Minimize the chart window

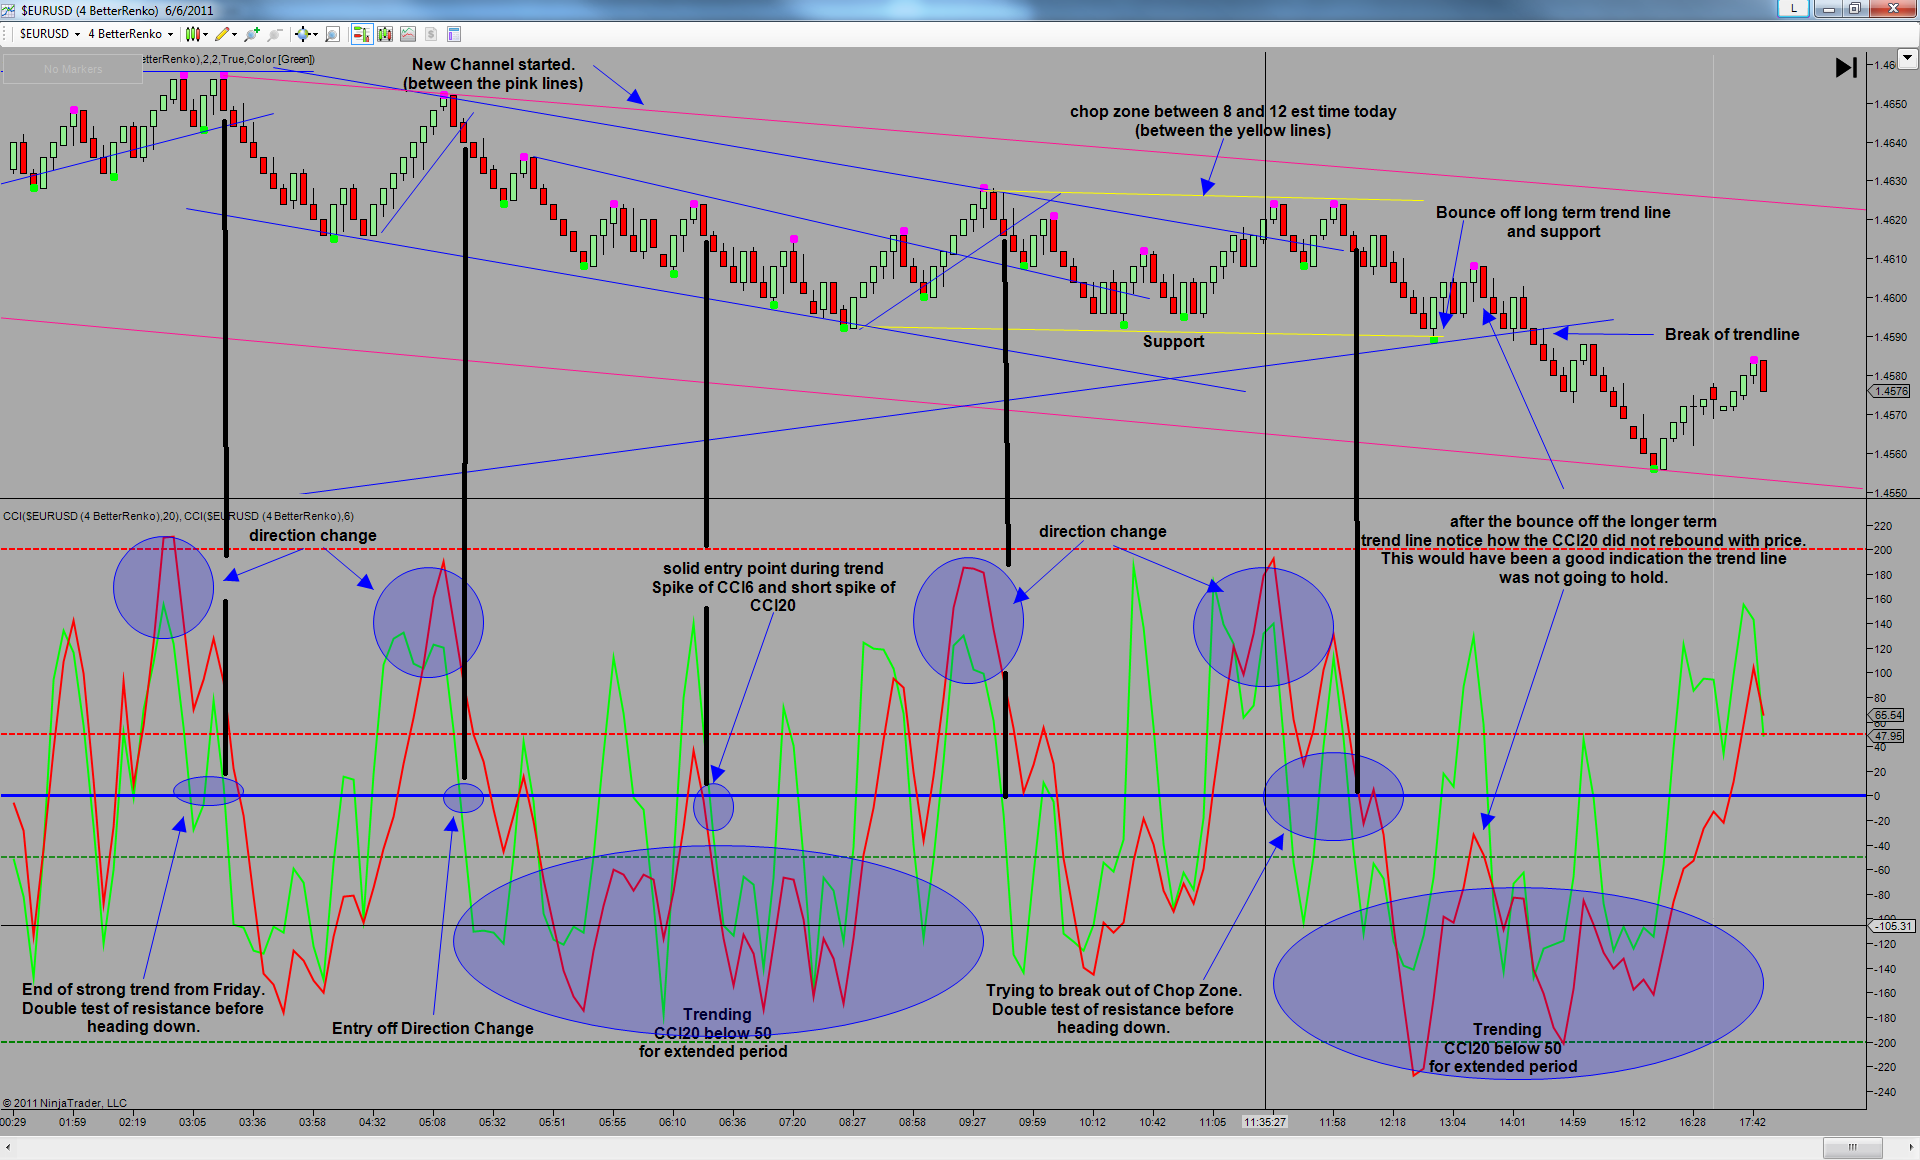[x=1827, y=9]
